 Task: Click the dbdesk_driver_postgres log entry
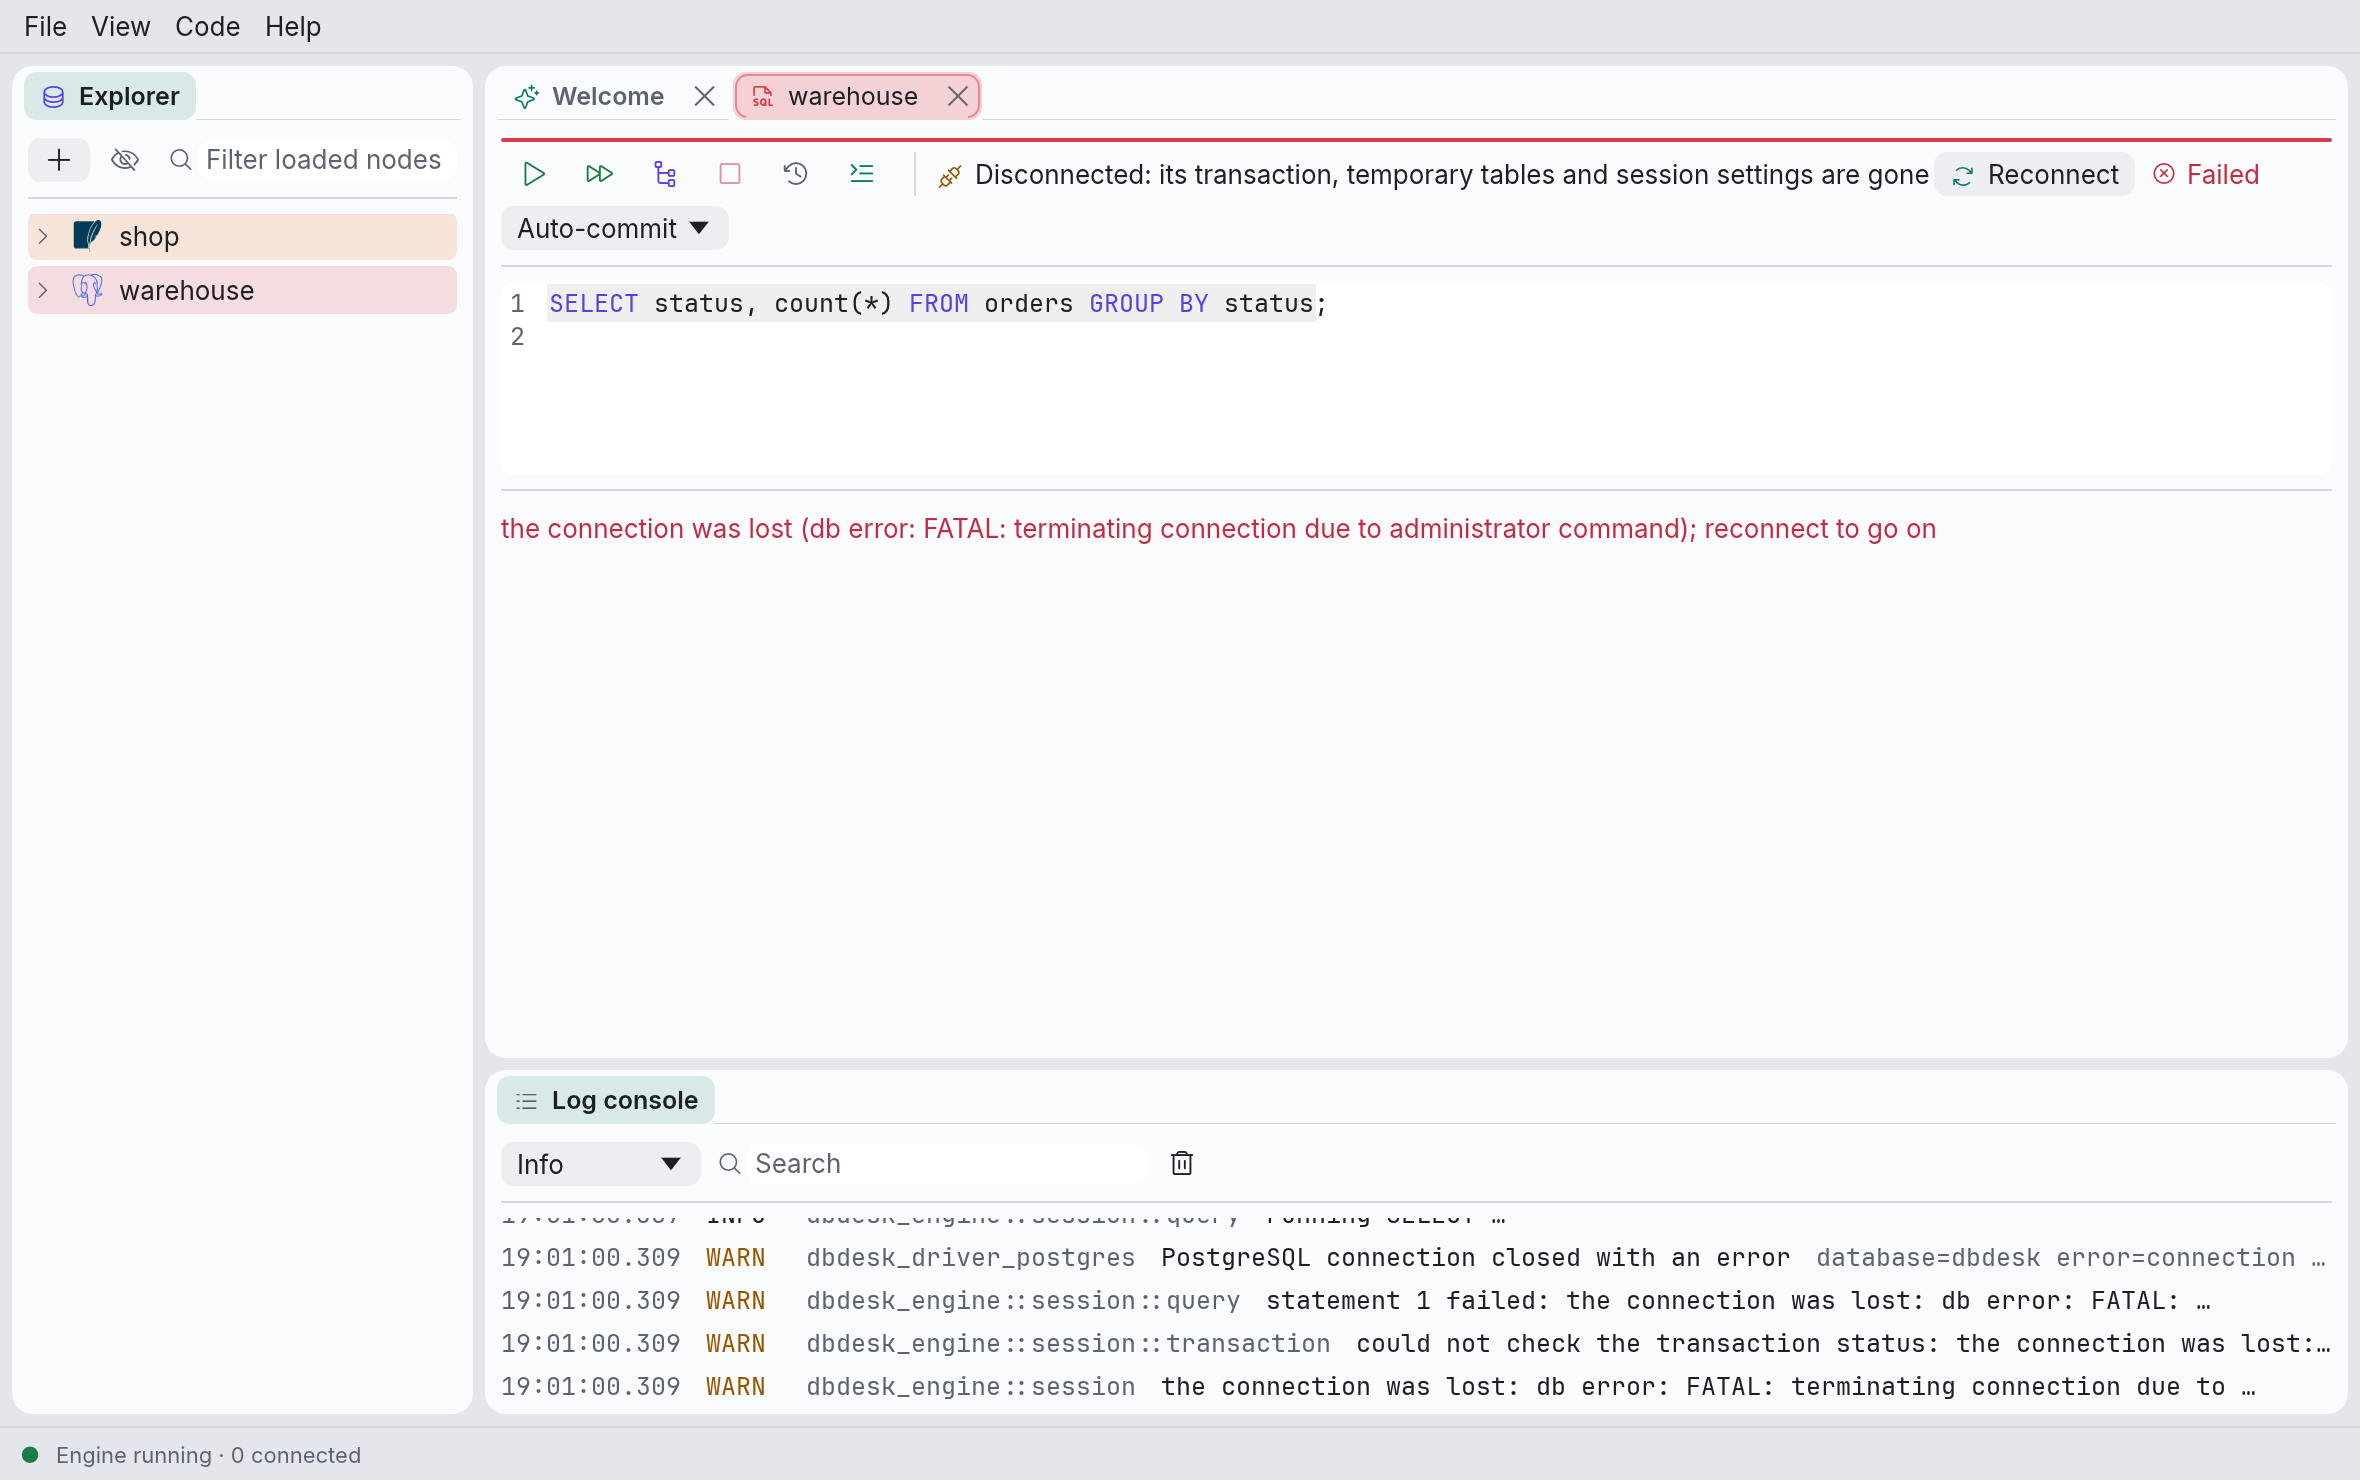point(1416,1257)
